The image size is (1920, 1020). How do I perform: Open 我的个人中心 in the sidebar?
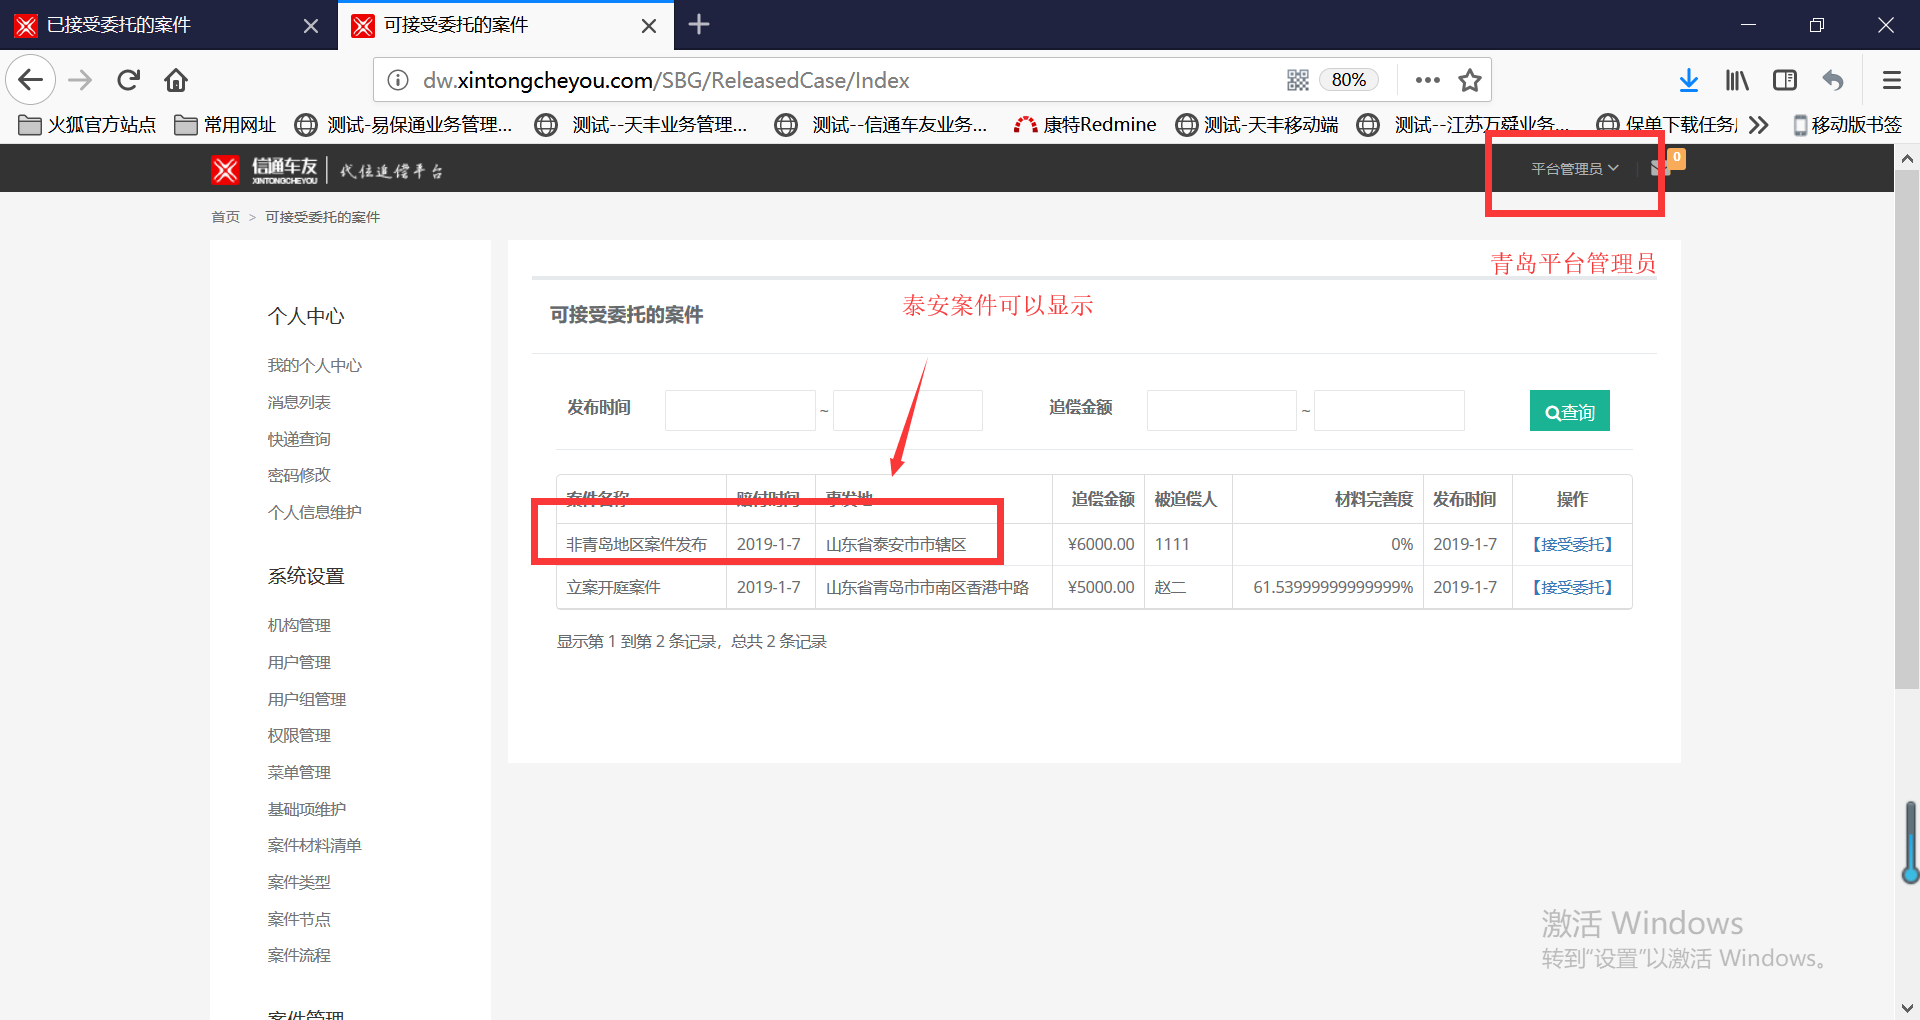click(314, 365)
